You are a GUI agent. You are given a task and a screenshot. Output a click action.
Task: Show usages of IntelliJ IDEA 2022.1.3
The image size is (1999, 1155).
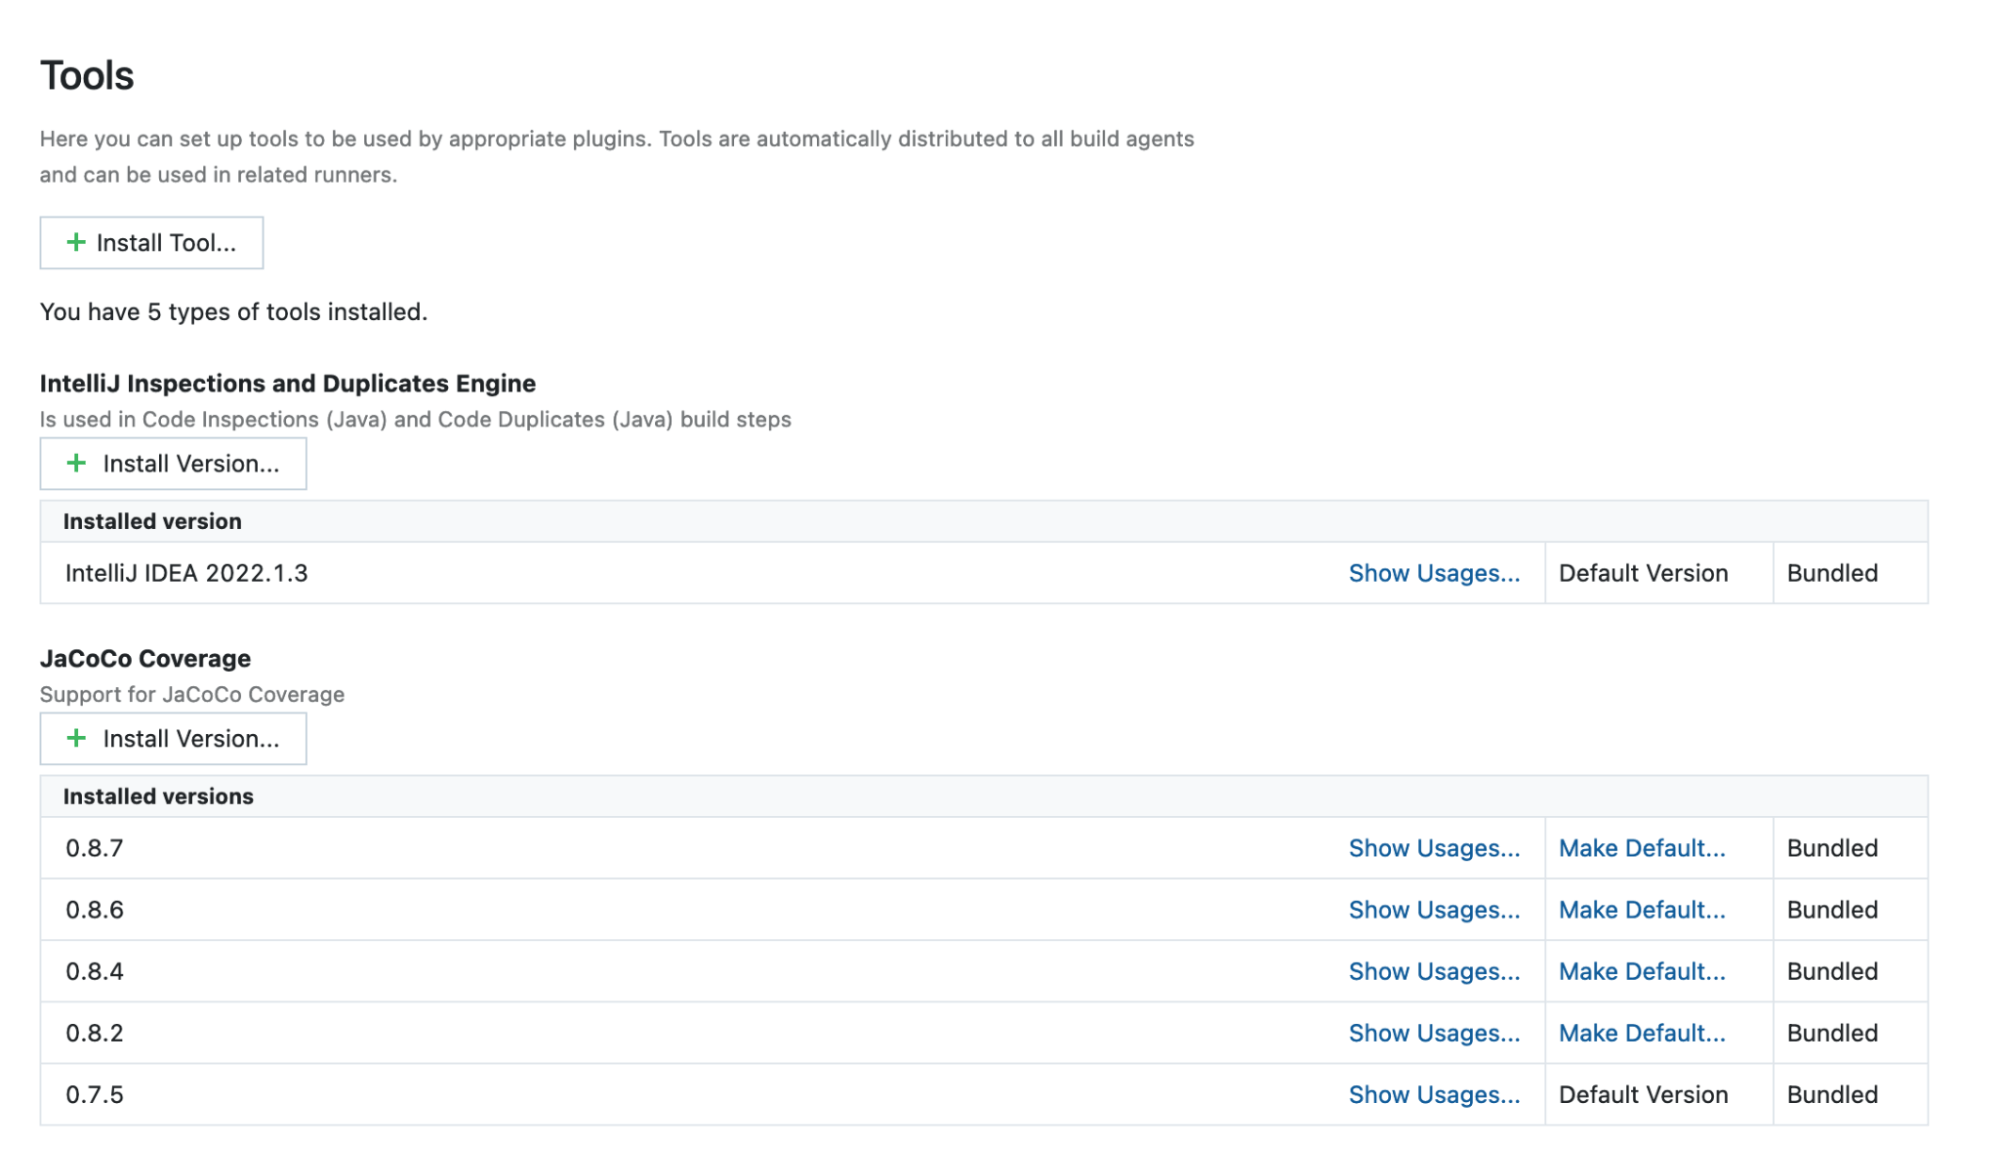coord(1433,573)
